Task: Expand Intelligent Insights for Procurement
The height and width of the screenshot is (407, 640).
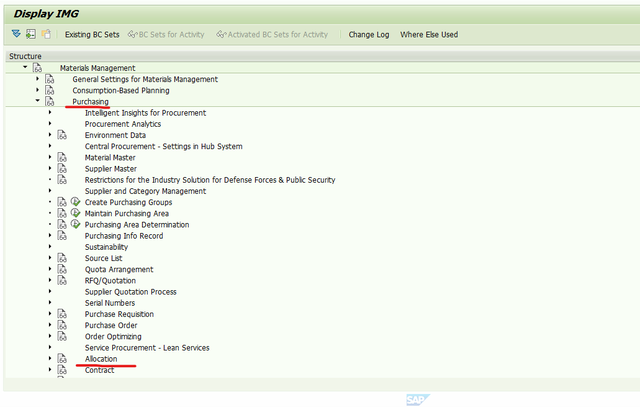Action: point(50,112)
